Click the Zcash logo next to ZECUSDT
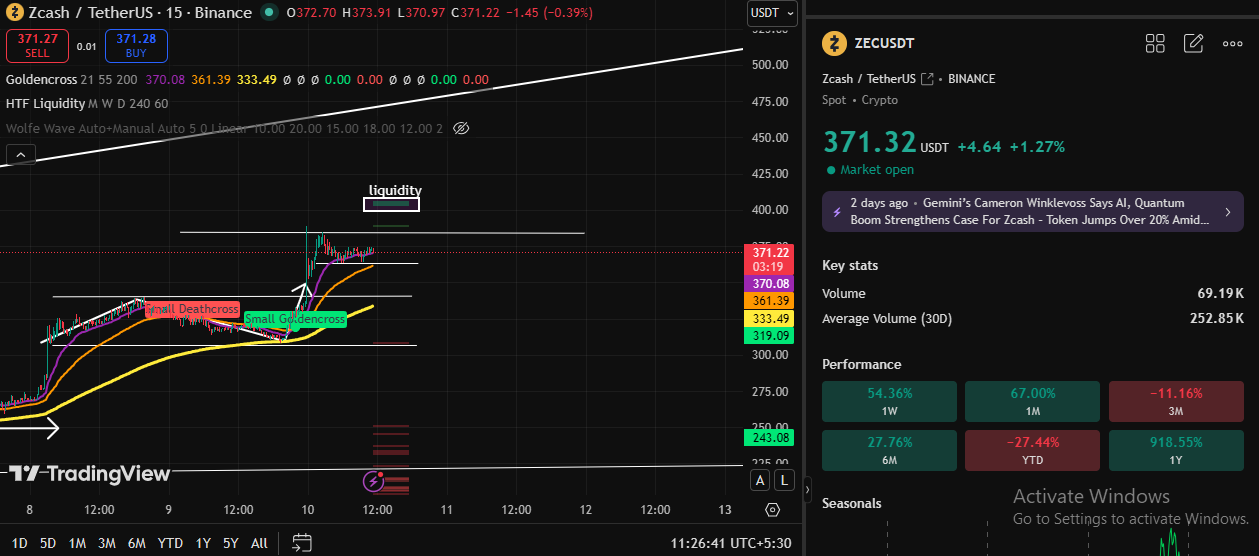 834,43
